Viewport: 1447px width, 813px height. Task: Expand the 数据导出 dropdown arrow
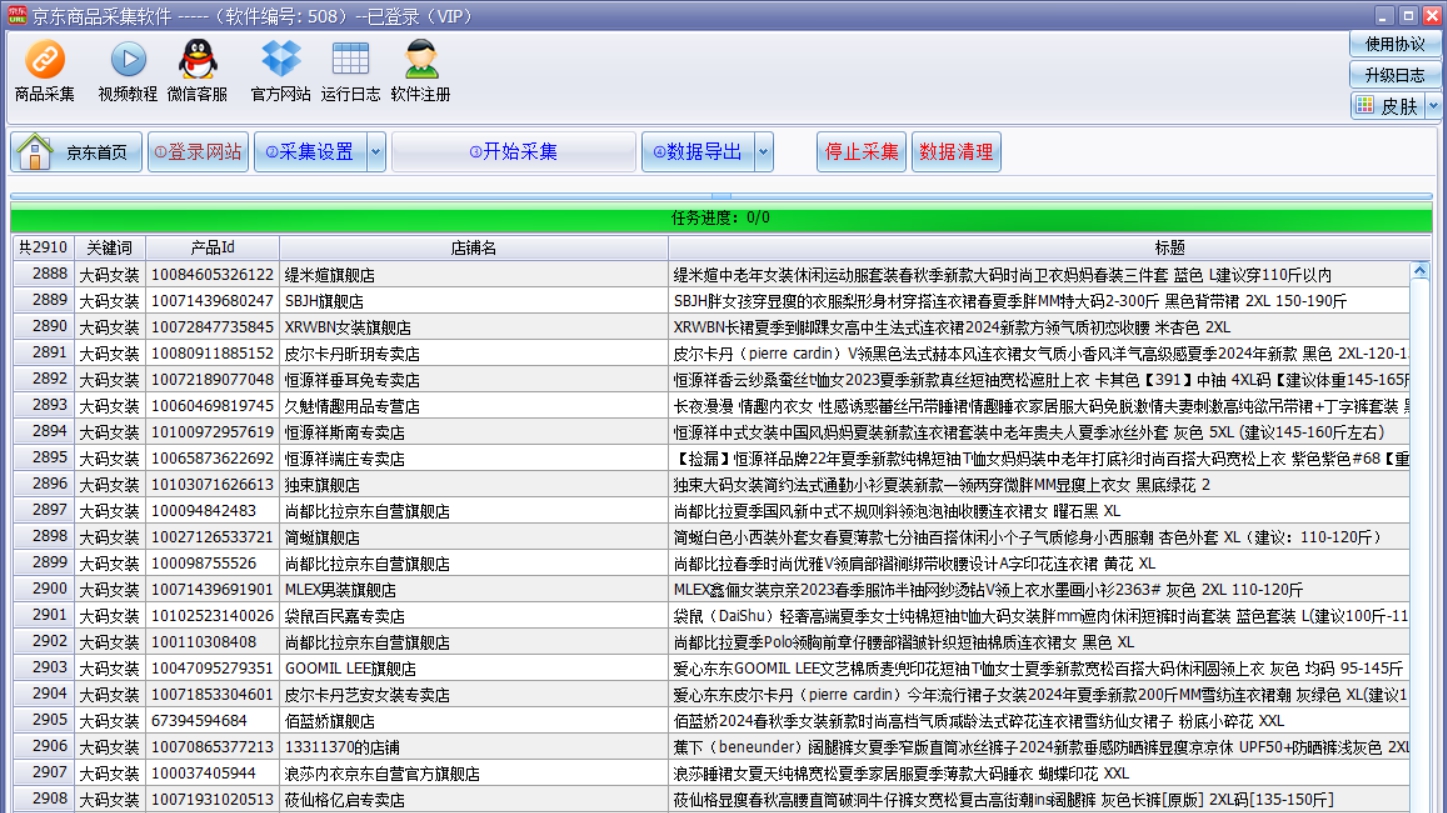(764, 152)
